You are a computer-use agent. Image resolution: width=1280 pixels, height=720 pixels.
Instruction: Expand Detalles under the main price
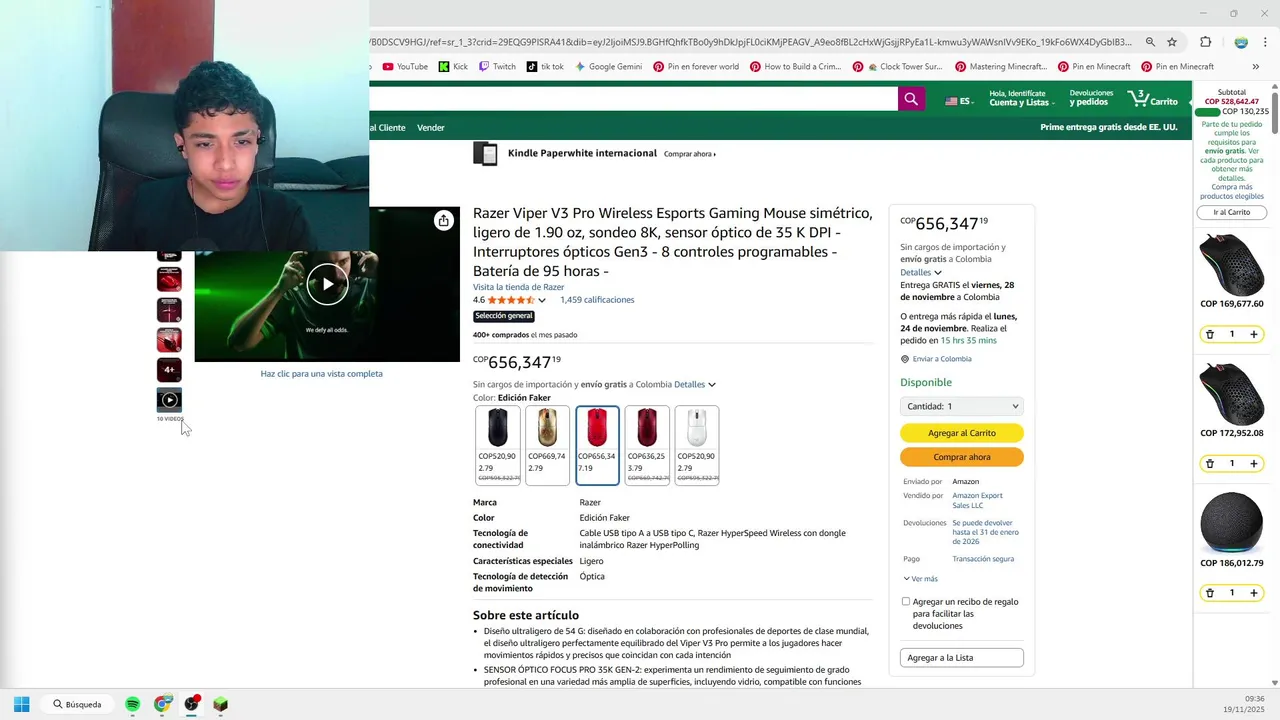pos(695,384)
